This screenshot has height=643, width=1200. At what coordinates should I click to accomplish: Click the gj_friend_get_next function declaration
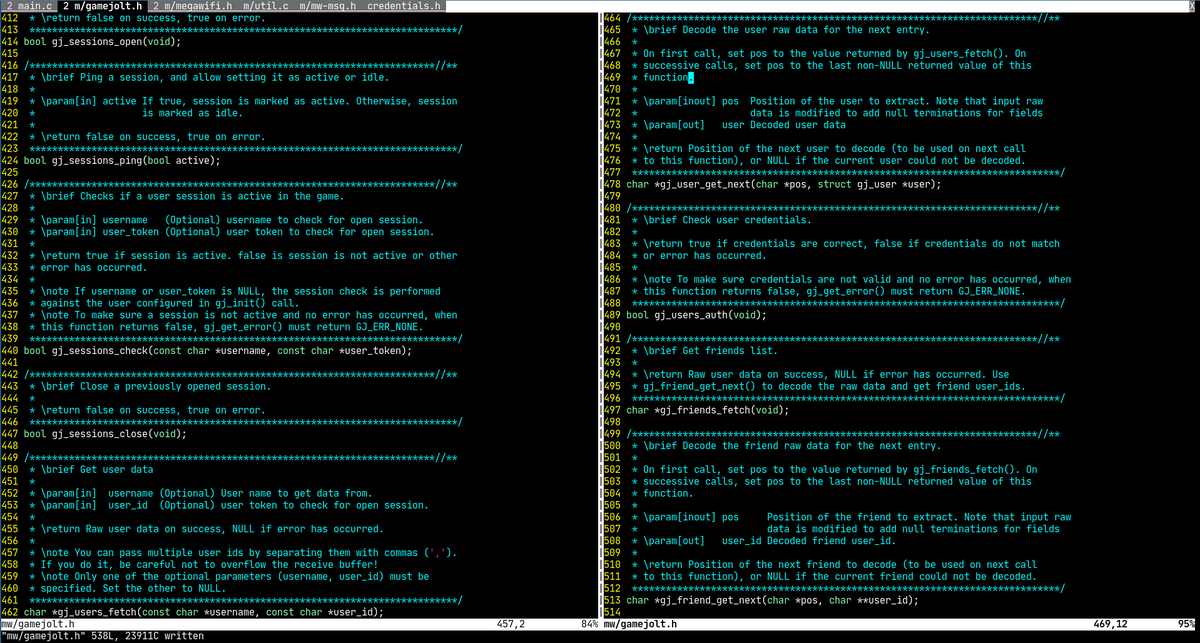click(x=772, y=600)
